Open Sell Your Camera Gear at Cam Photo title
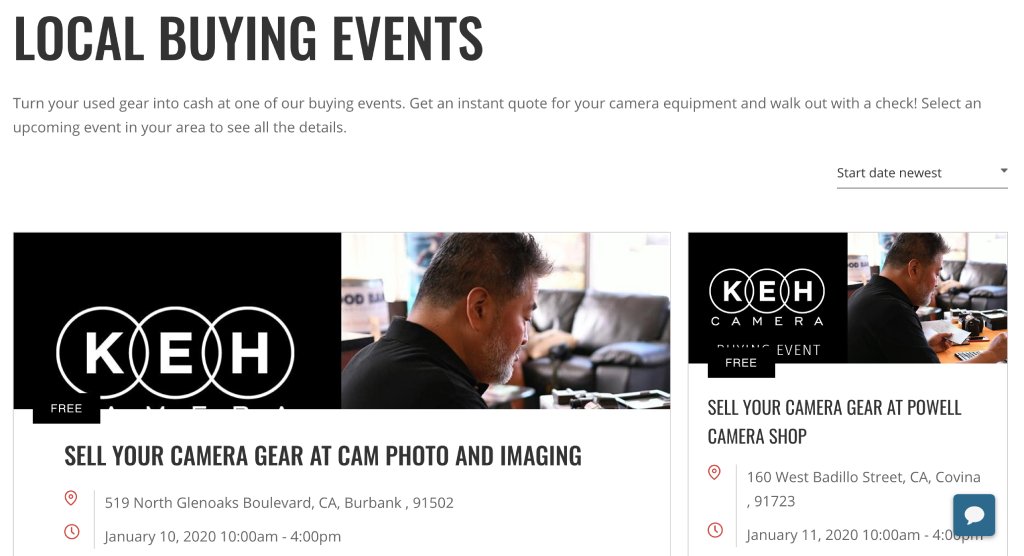1024x556 pixels. coord(323,456)
